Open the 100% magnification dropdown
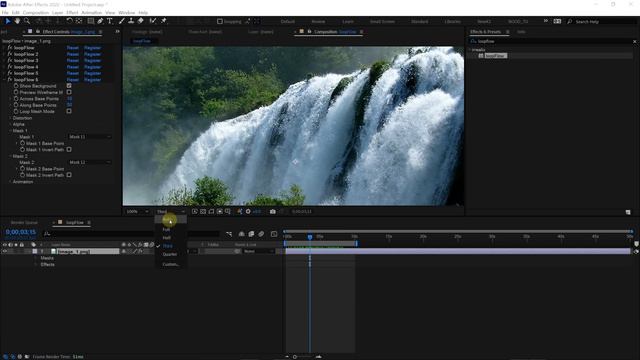 click(x=138, y=211)
